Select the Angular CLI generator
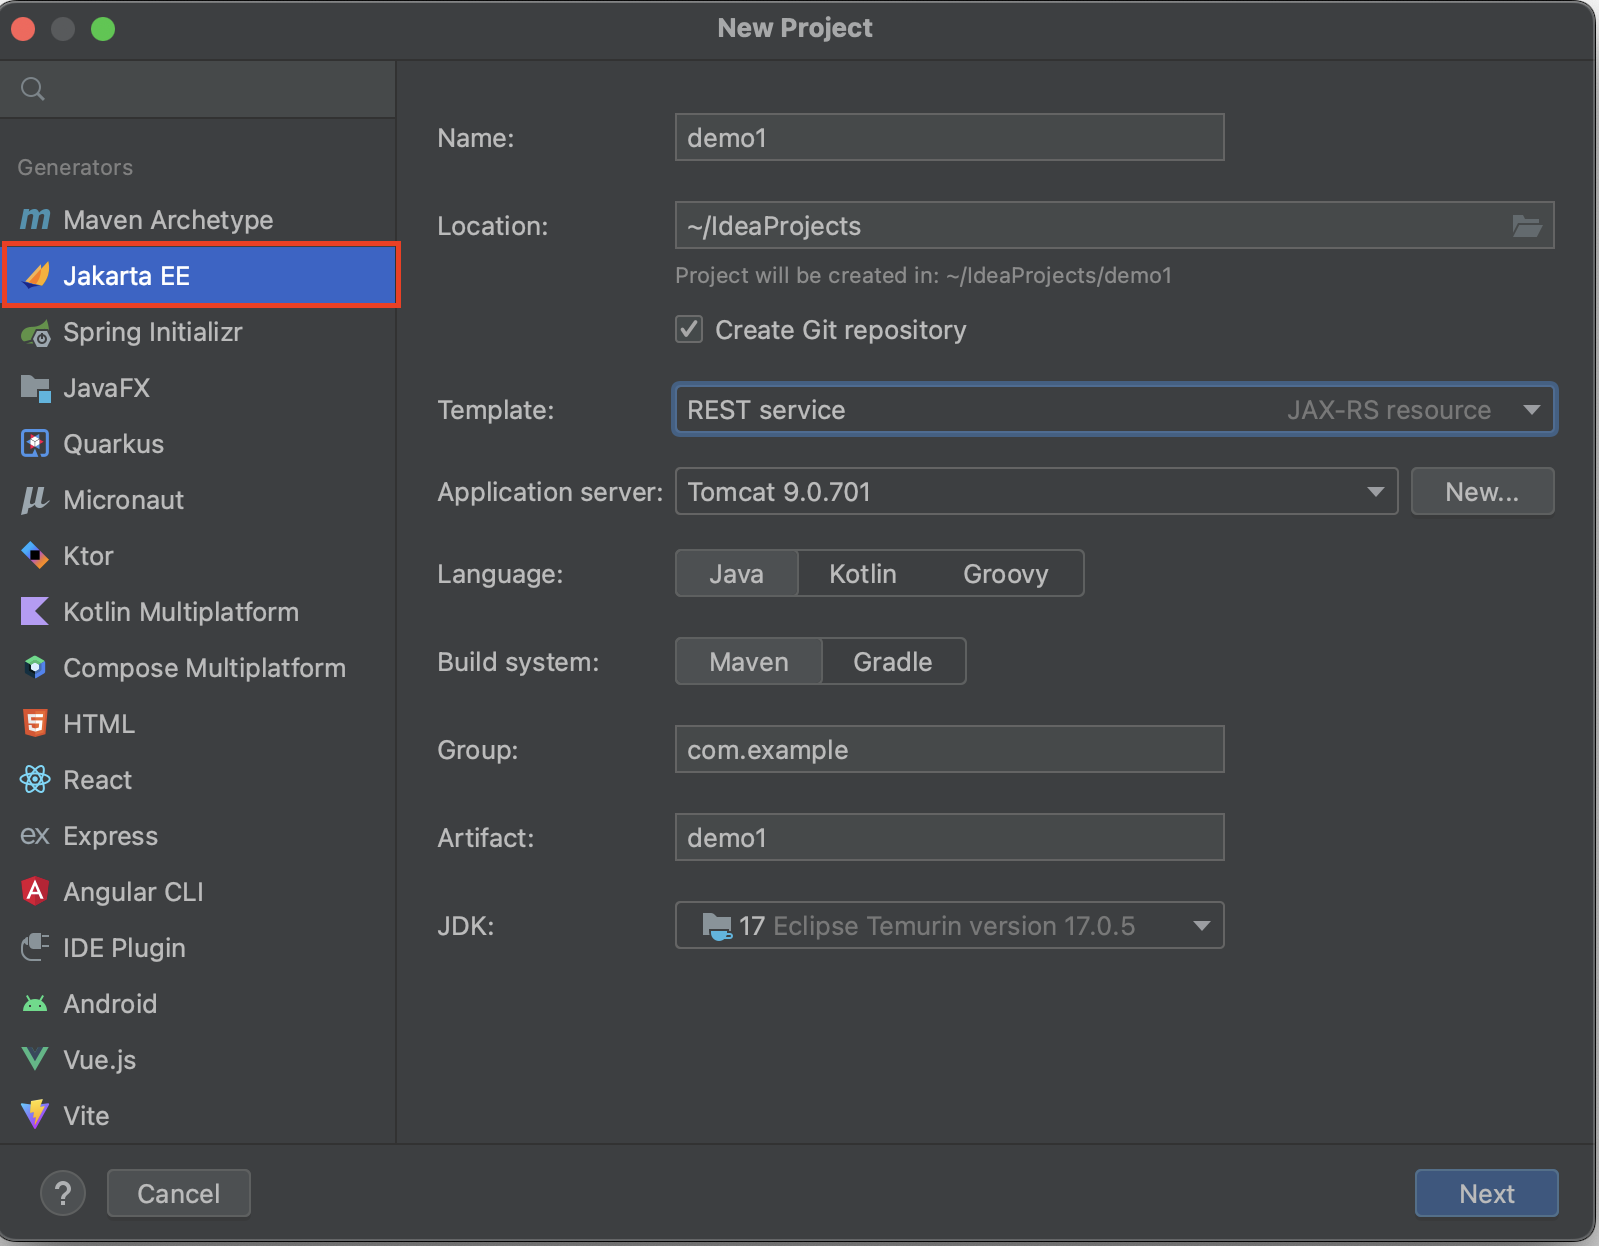The height and width of the screenshot is (1246, 1599). tap(198, 892)
